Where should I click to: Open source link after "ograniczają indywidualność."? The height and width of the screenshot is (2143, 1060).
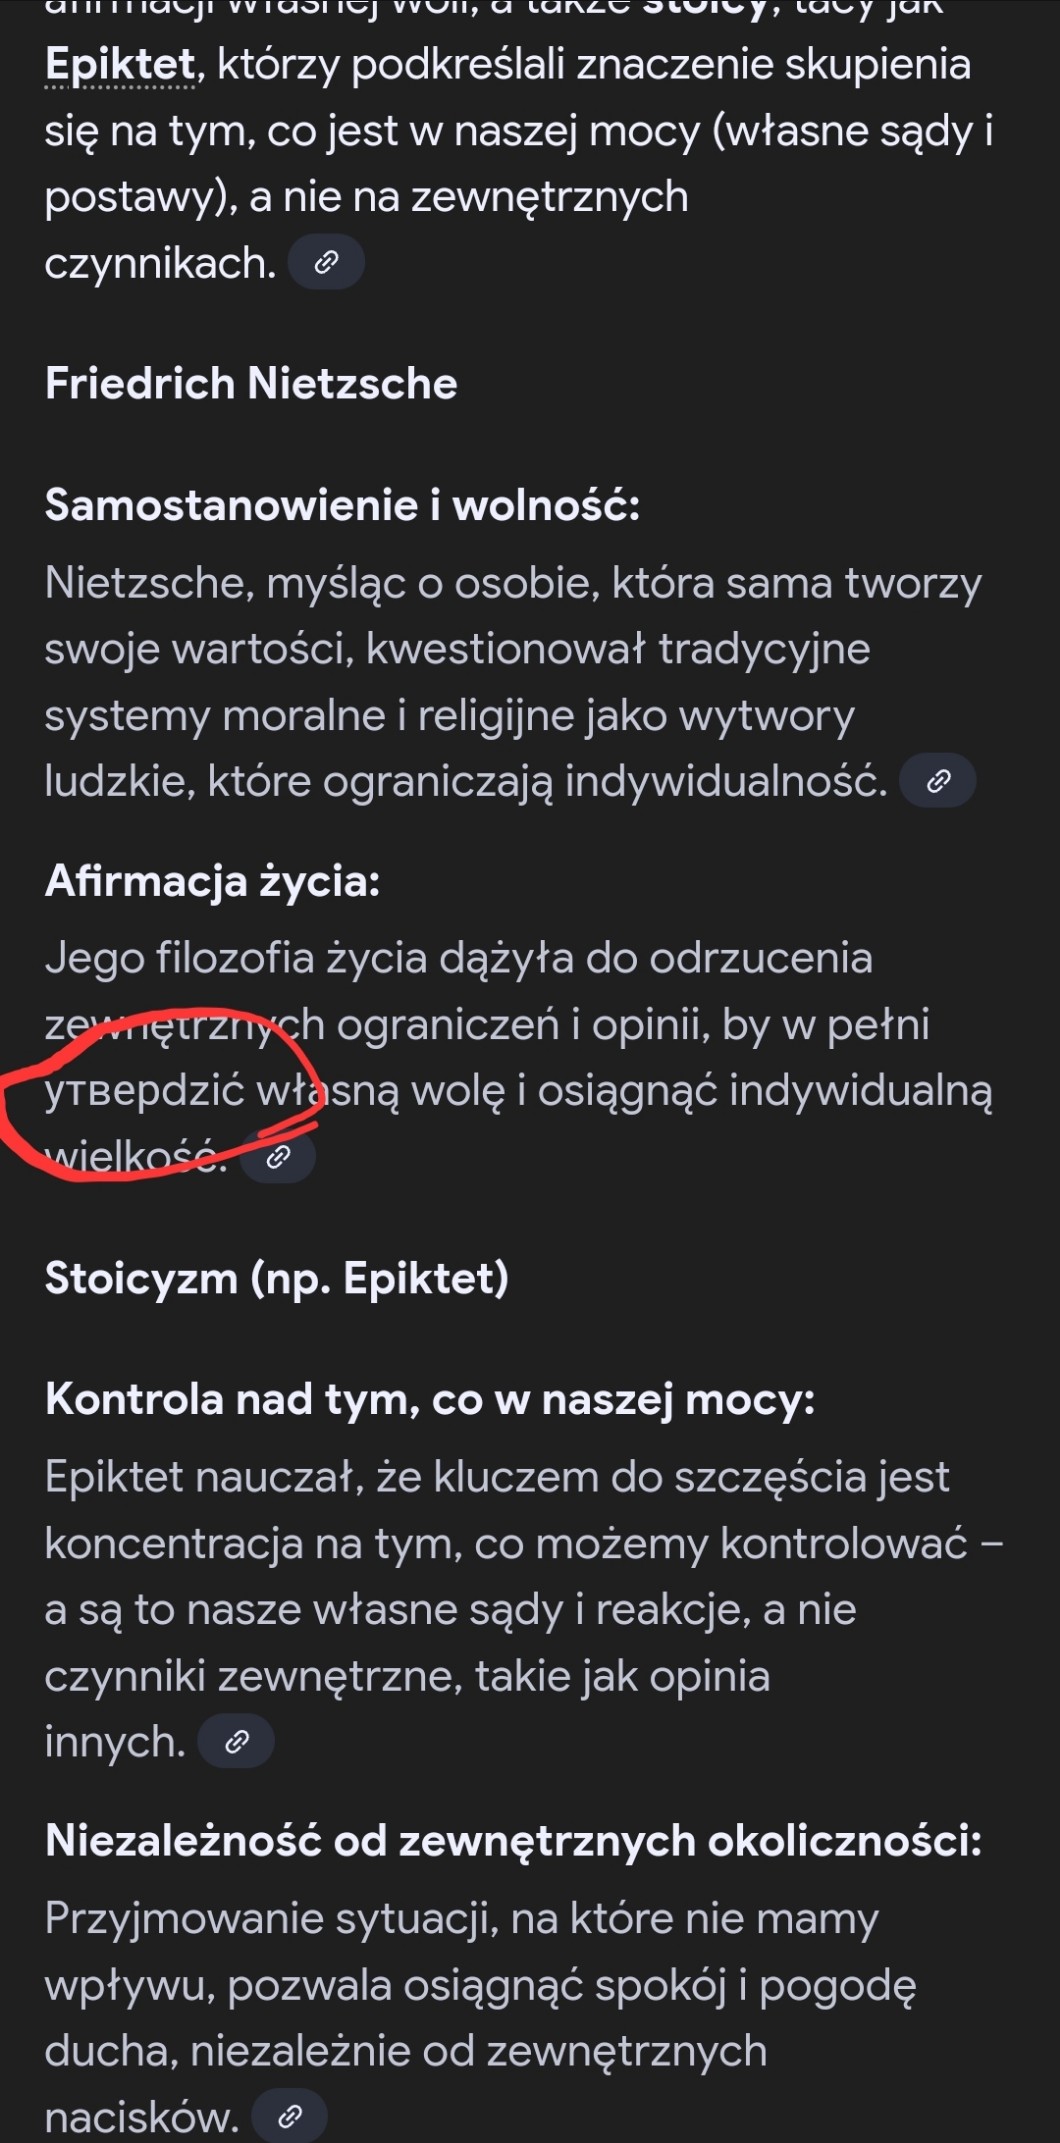(937, 781)
